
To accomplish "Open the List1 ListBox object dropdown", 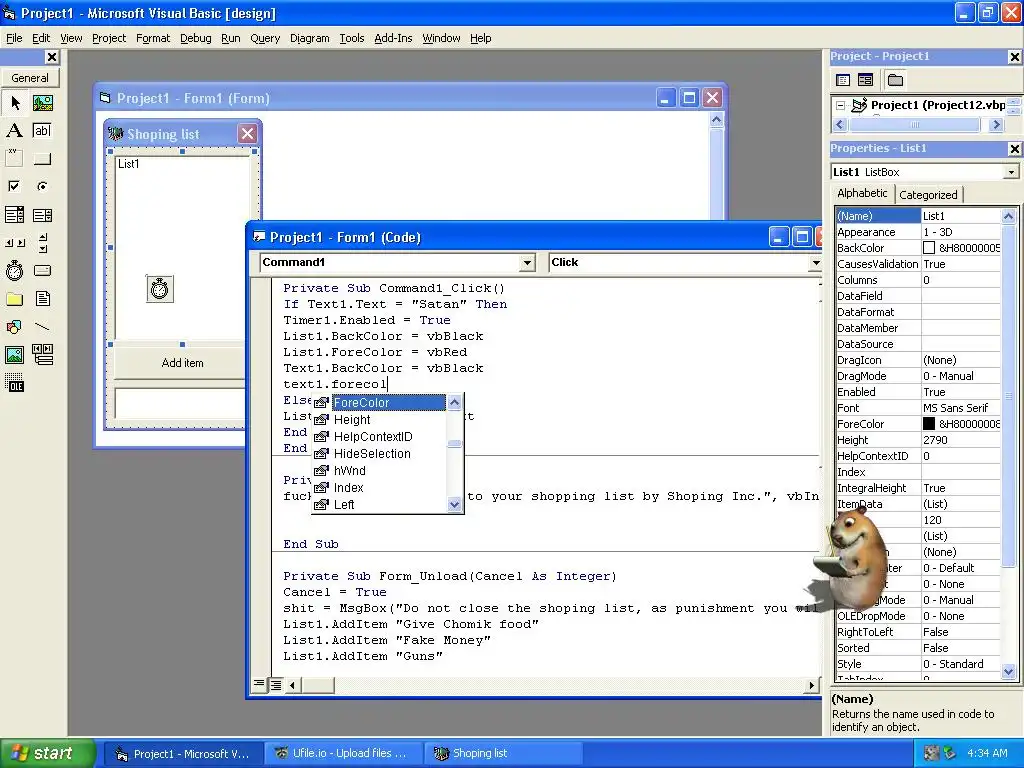I will click(1011, 172).
